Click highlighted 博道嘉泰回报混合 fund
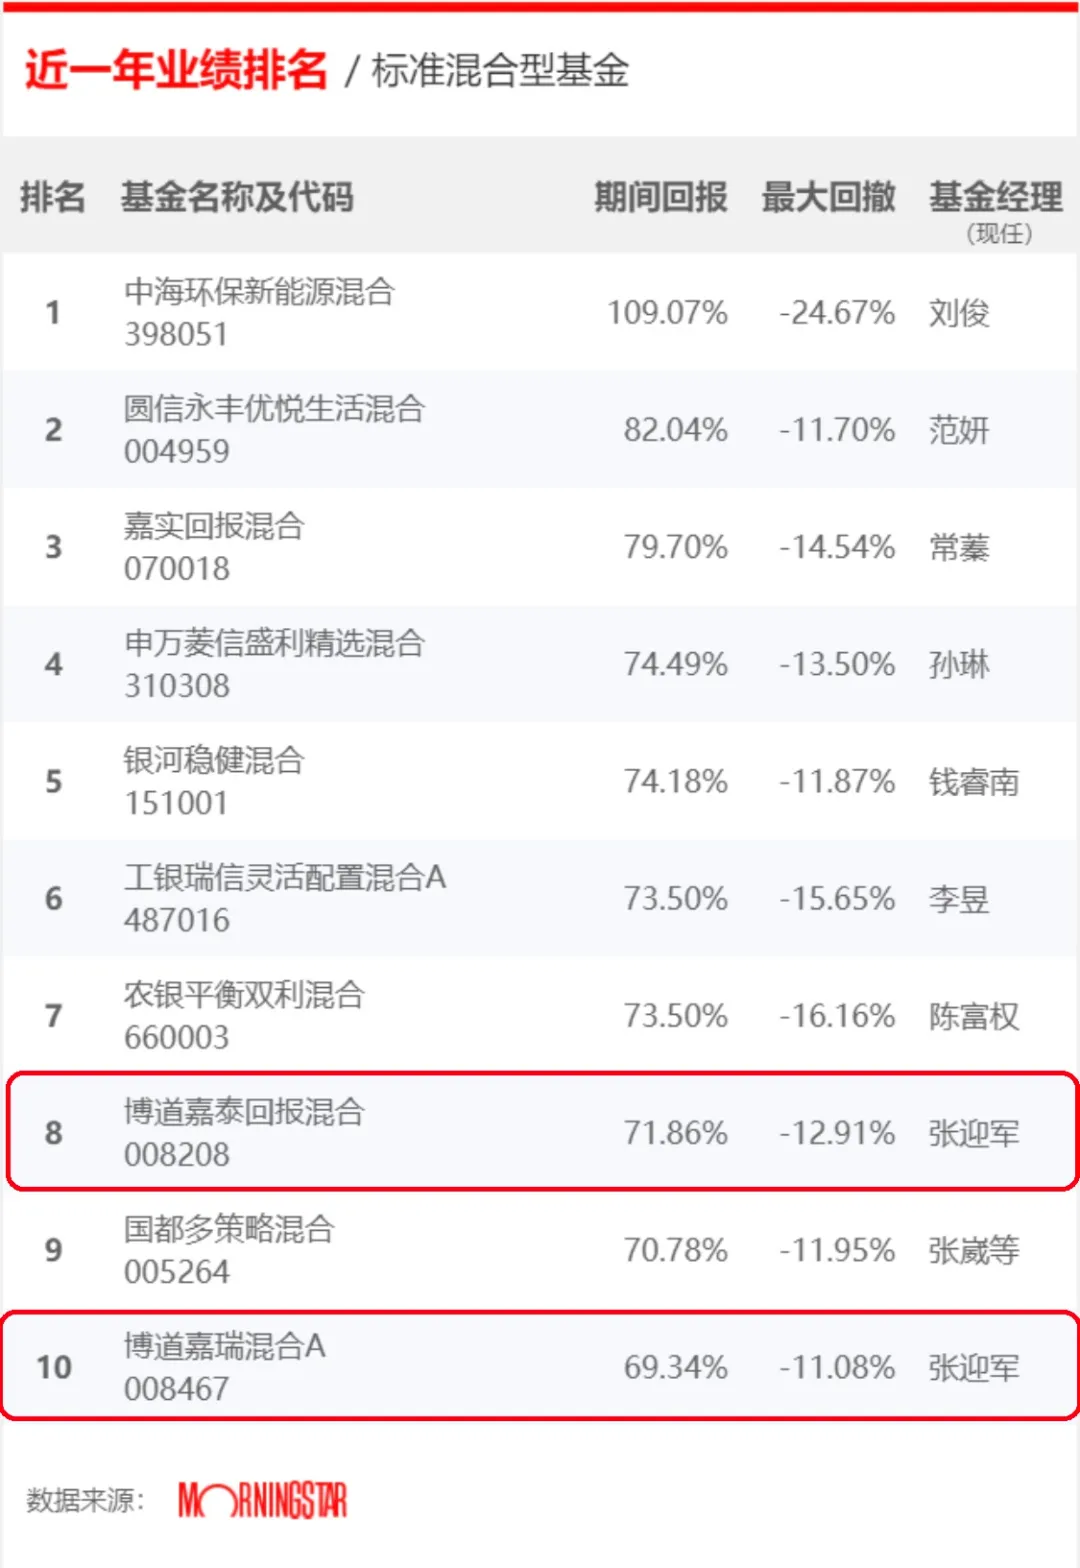Screen dimensions: 1080x1568 [244, 1111]
